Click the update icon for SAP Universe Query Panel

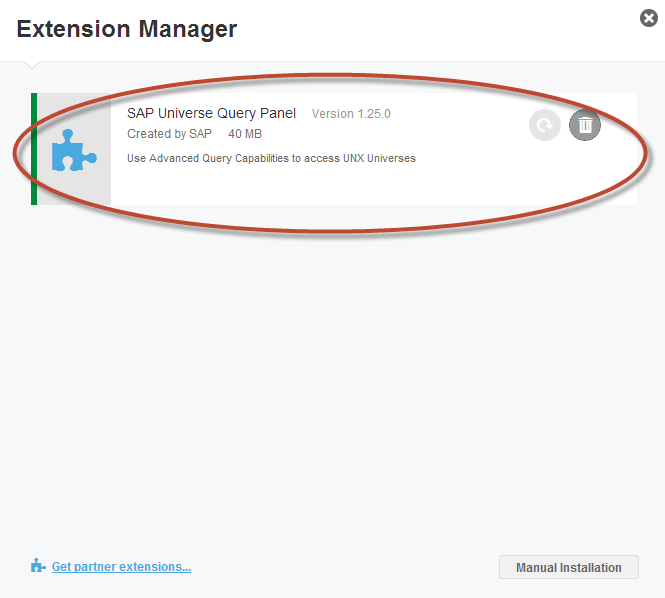pos(545,125)
